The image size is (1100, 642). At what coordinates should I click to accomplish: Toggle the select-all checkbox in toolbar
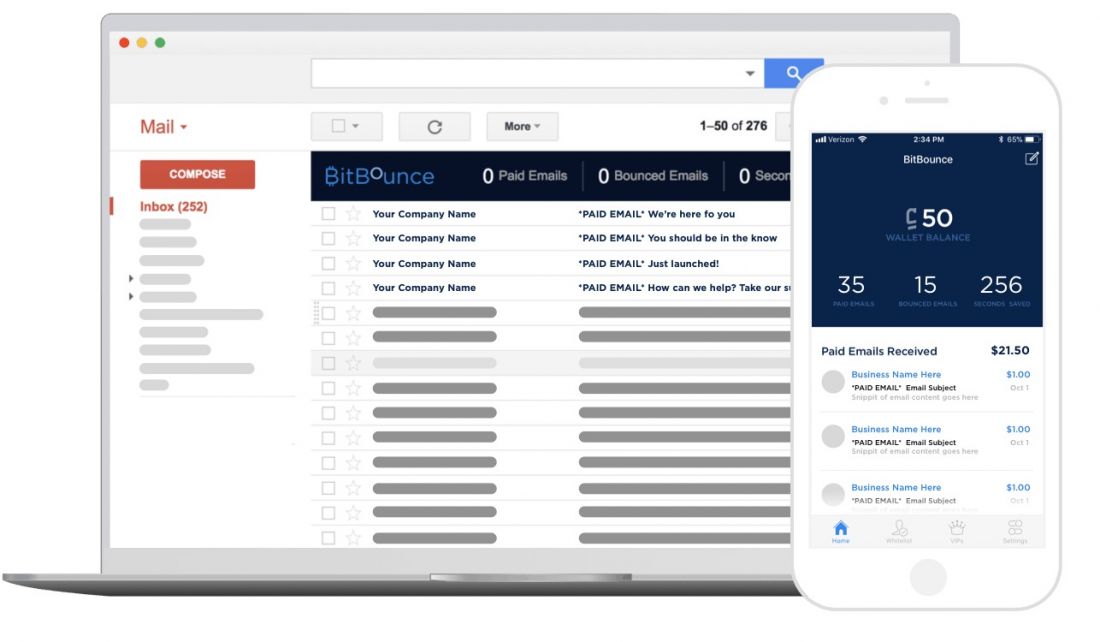(x=338, y=126)
